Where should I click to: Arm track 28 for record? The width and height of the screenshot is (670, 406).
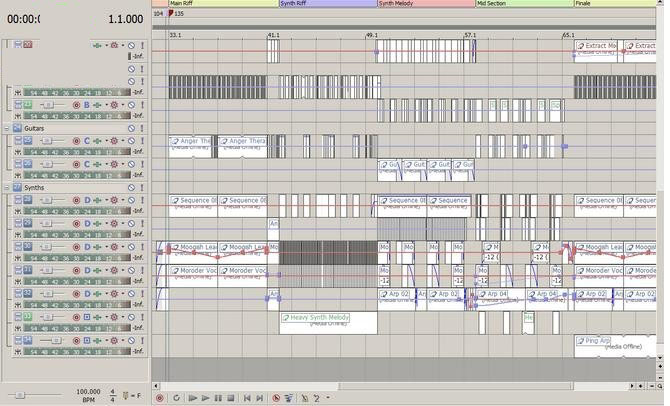click(76, 200)
